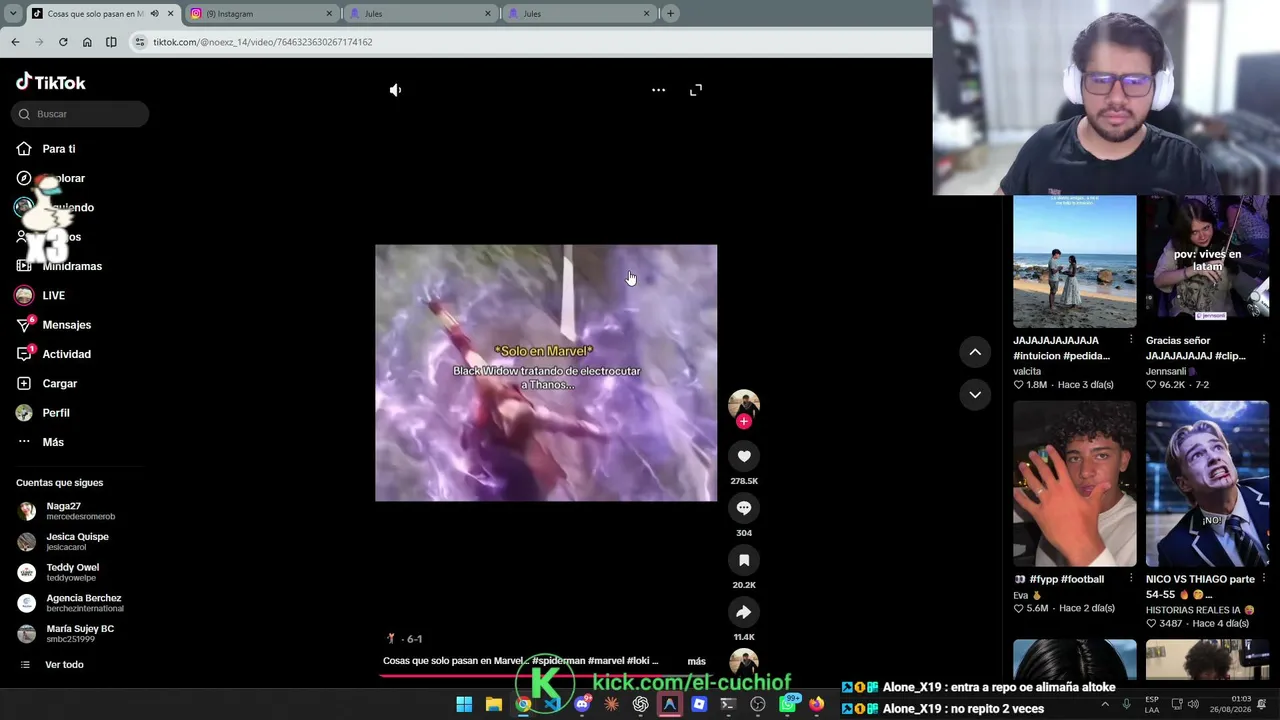Click the video progress bar

coord(546,675)
